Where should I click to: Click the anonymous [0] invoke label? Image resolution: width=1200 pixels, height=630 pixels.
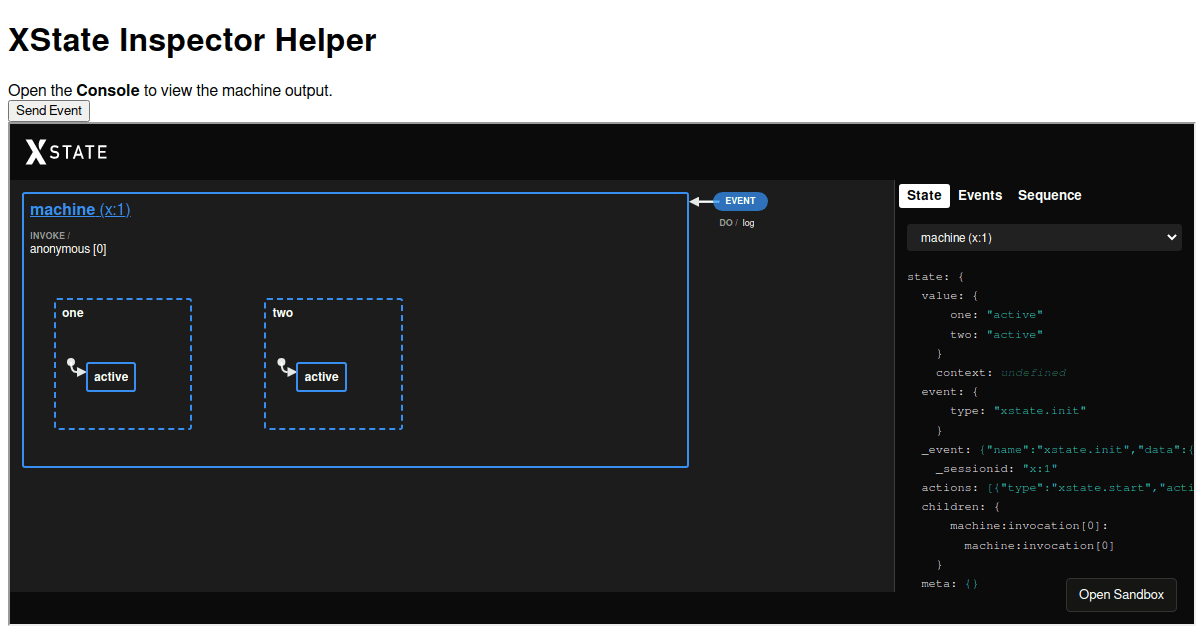coord(68,248)
